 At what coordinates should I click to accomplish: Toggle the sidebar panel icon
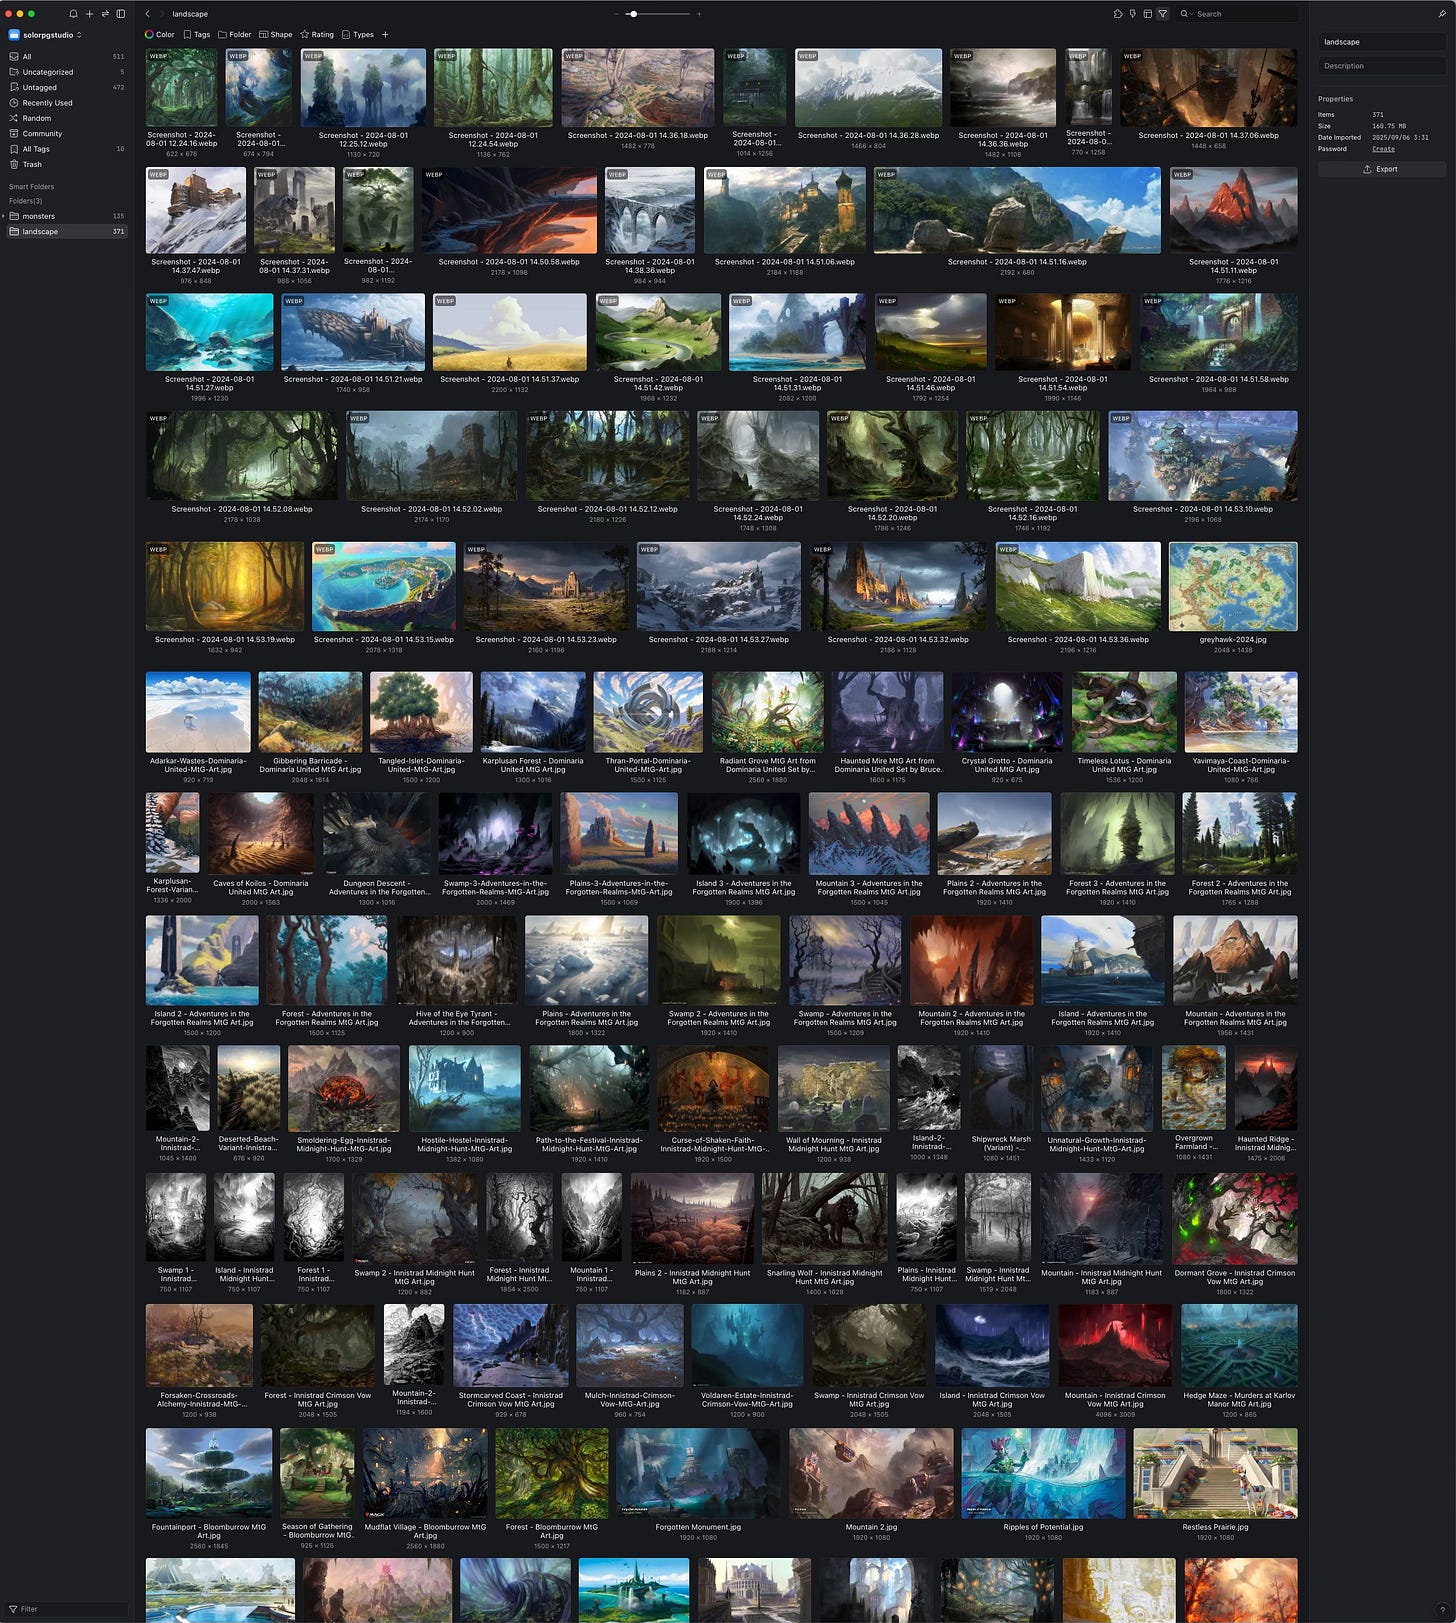(121, 14)
